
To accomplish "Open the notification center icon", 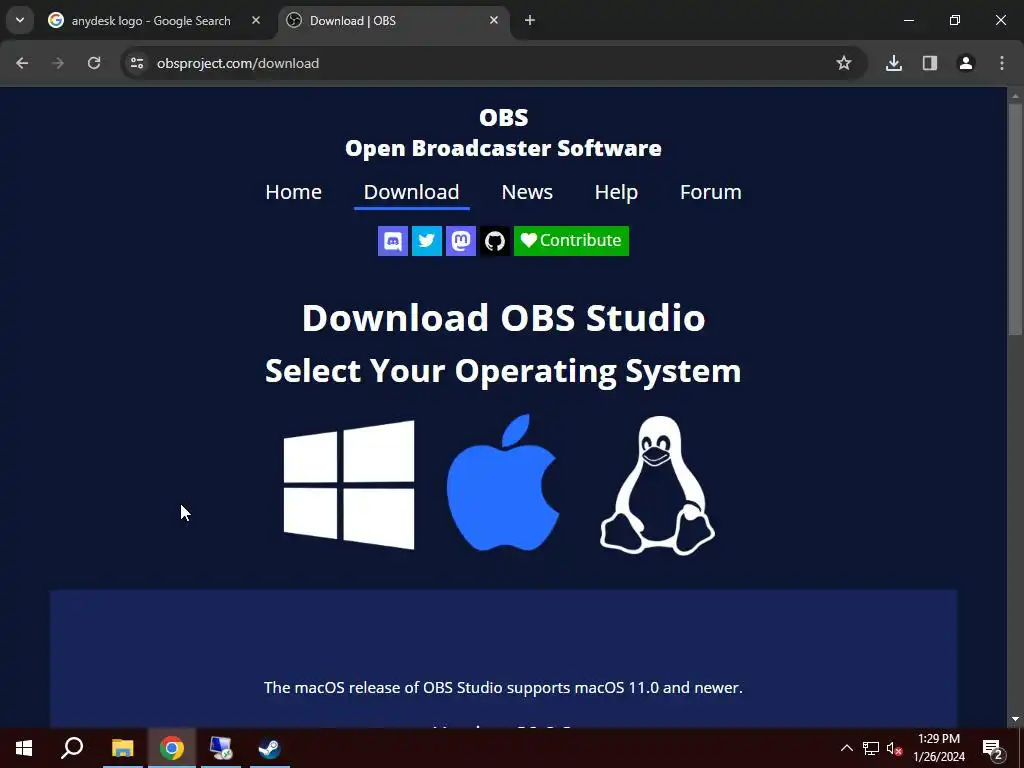I will (x=993, y=748).
